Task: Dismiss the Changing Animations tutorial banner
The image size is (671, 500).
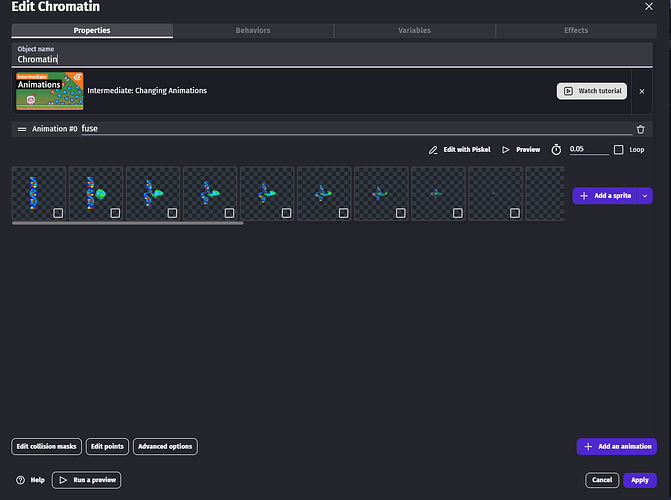Action: pos(642,91)
